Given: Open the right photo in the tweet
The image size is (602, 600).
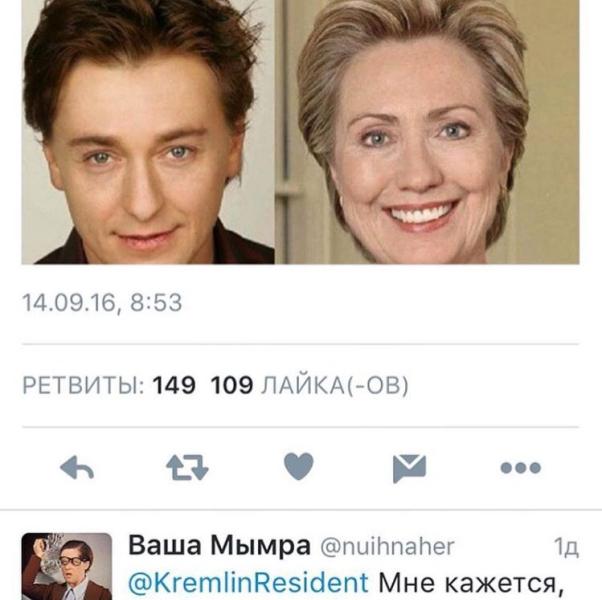Looking at the screenshot, I should click(427, 132).
